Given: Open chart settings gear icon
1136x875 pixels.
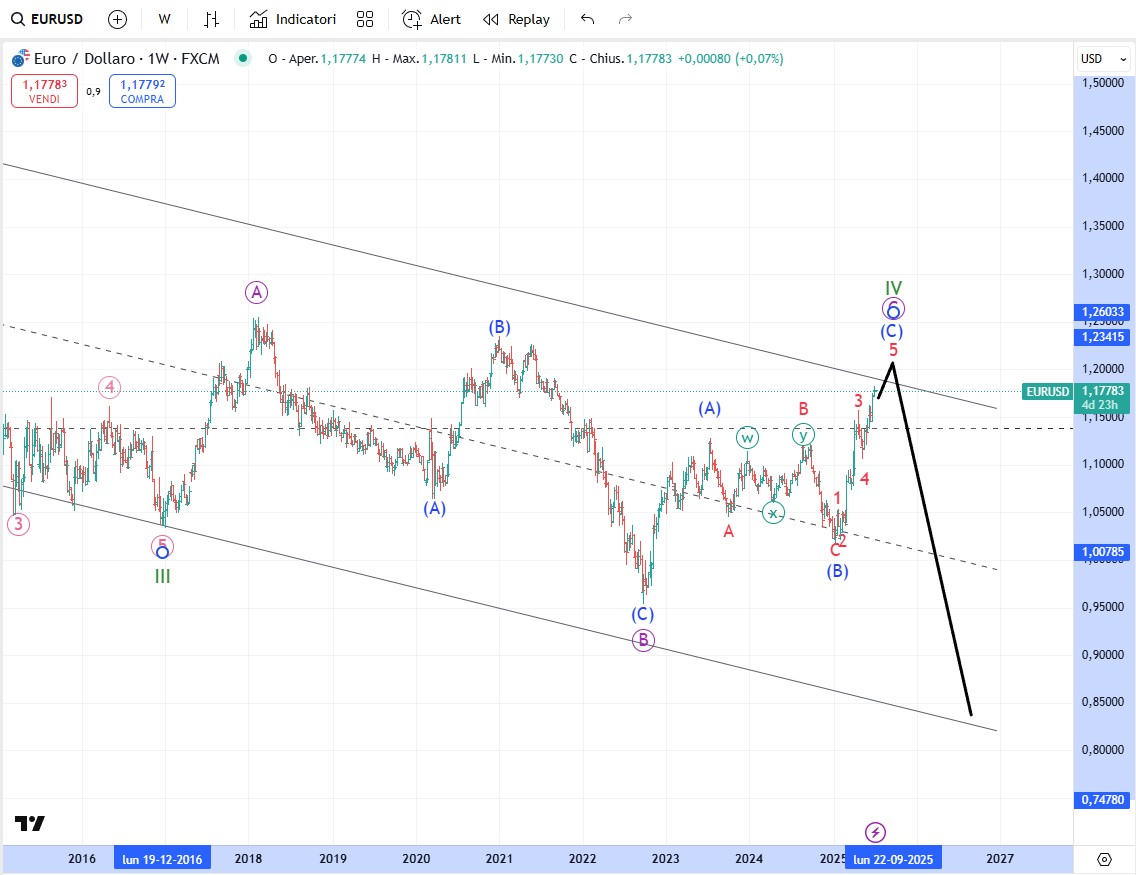Looking at the screenshot, I should 1104,859.
